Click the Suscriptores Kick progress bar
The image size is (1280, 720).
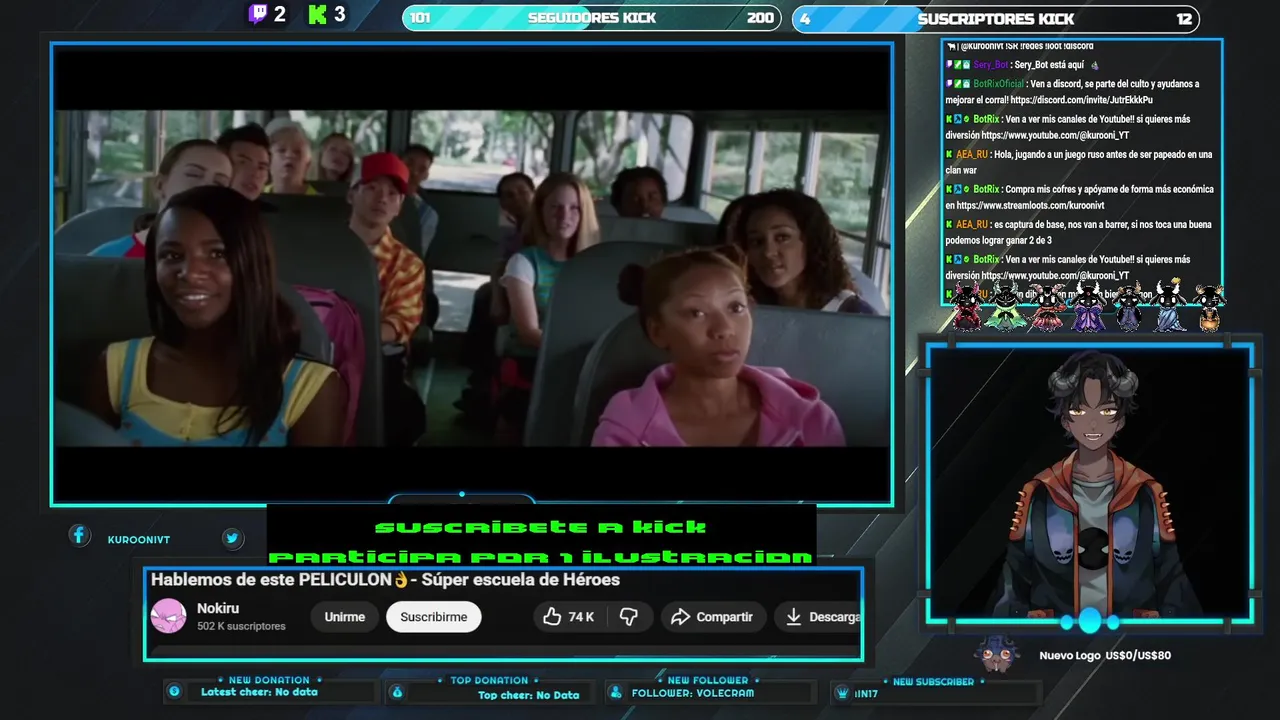996,18
